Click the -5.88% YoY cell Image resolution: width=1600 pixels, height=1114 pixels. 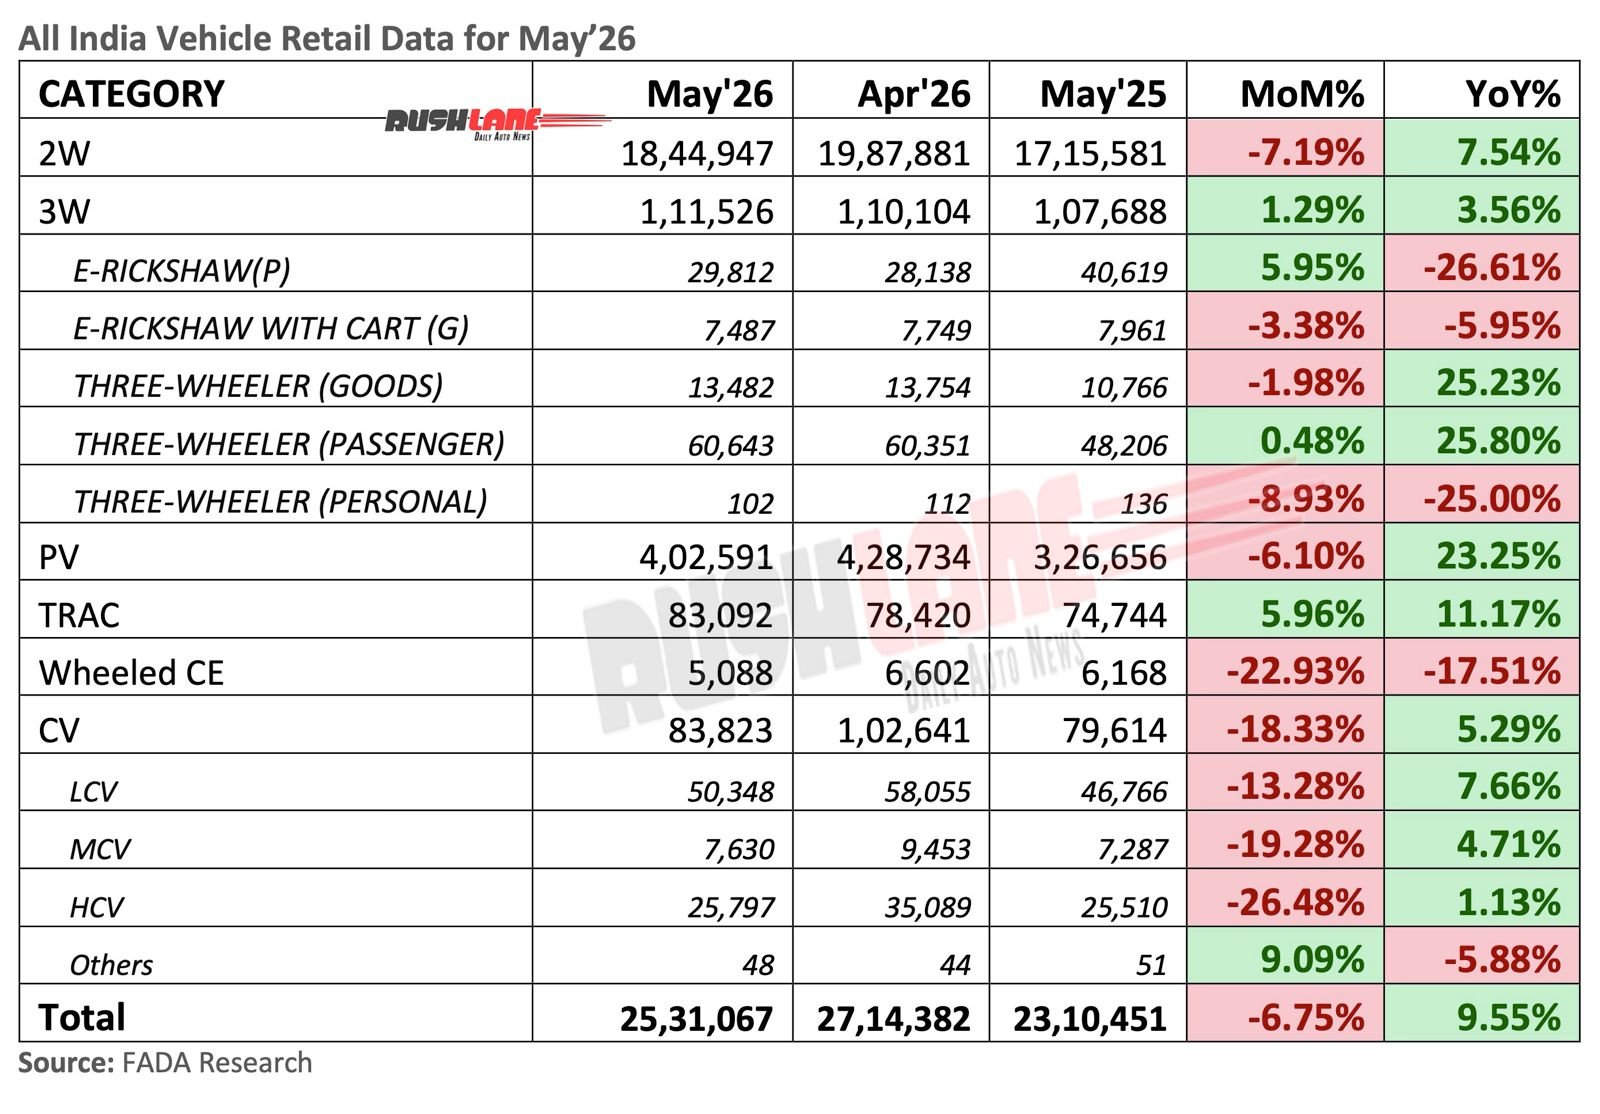click(x=1482, y=957)
